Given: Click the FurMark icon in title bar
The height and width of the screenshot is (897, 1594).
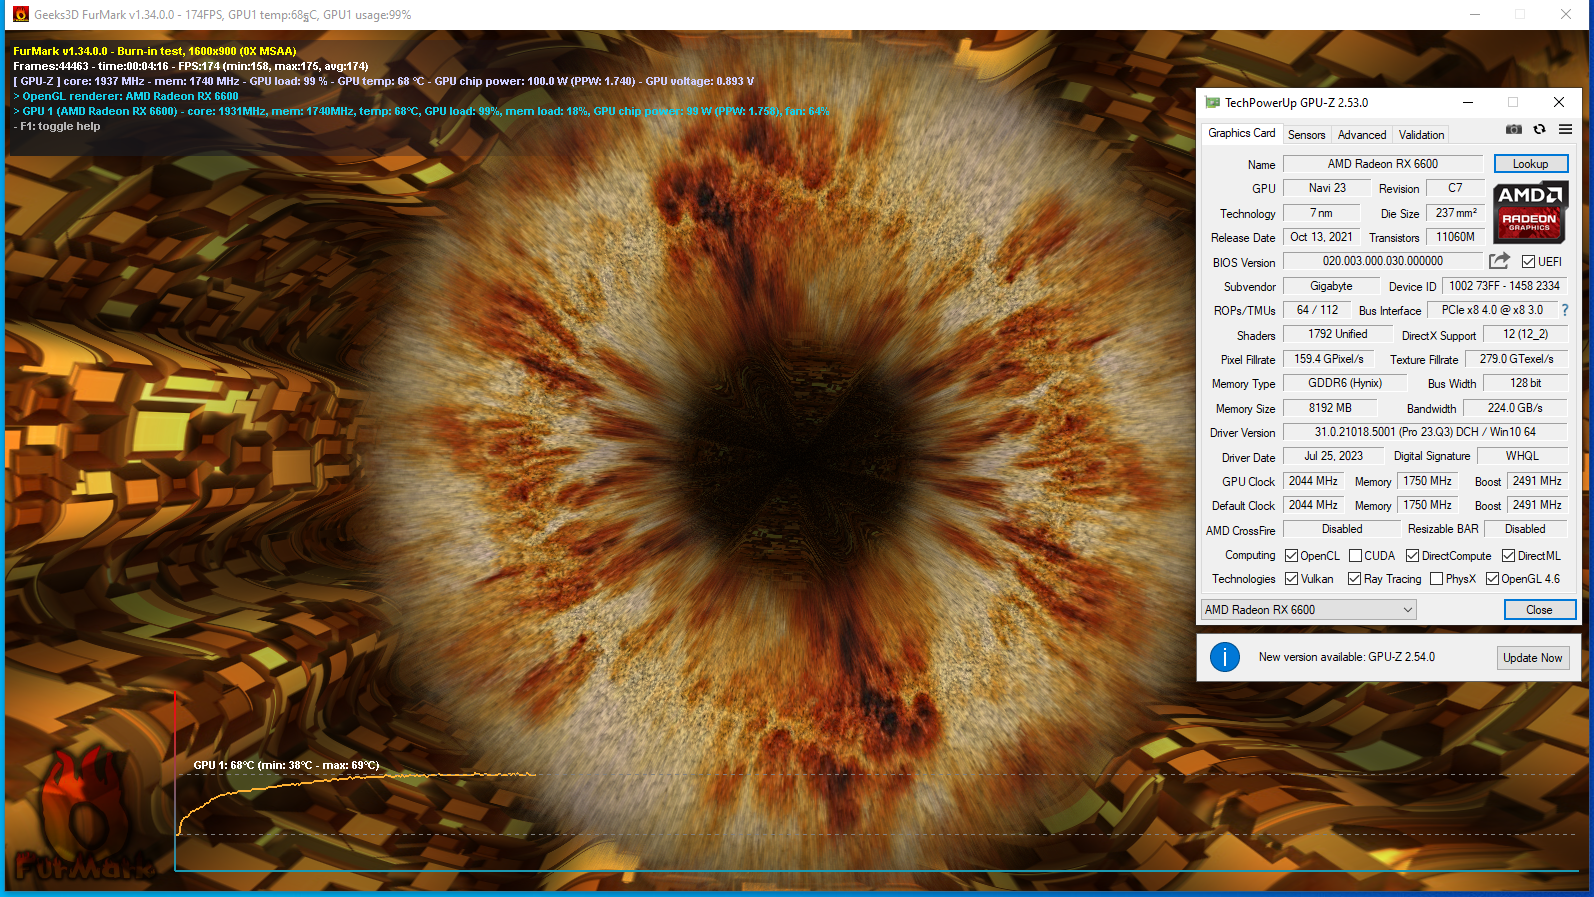Looking at the screenshot, I should [x=20, y=14].
